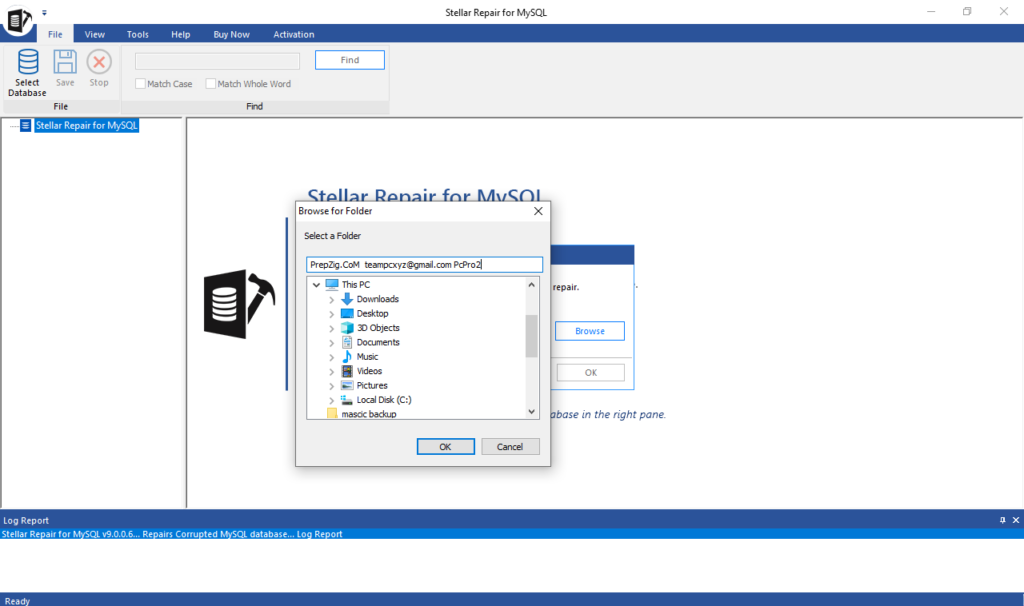Click the log entry about v9.0.0.6

(172, 534)
